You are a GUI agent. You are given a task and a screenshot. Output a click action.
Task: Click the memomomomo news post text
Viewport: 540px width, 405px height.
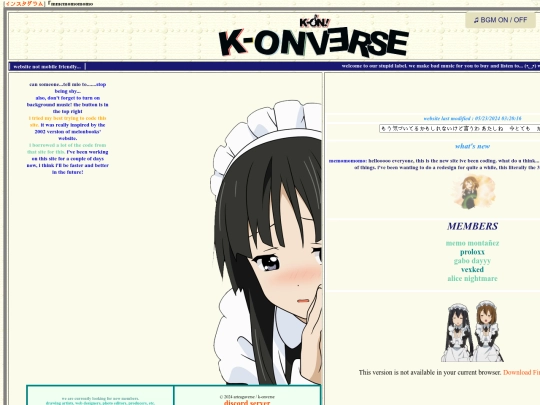click(x=434, y=164)
